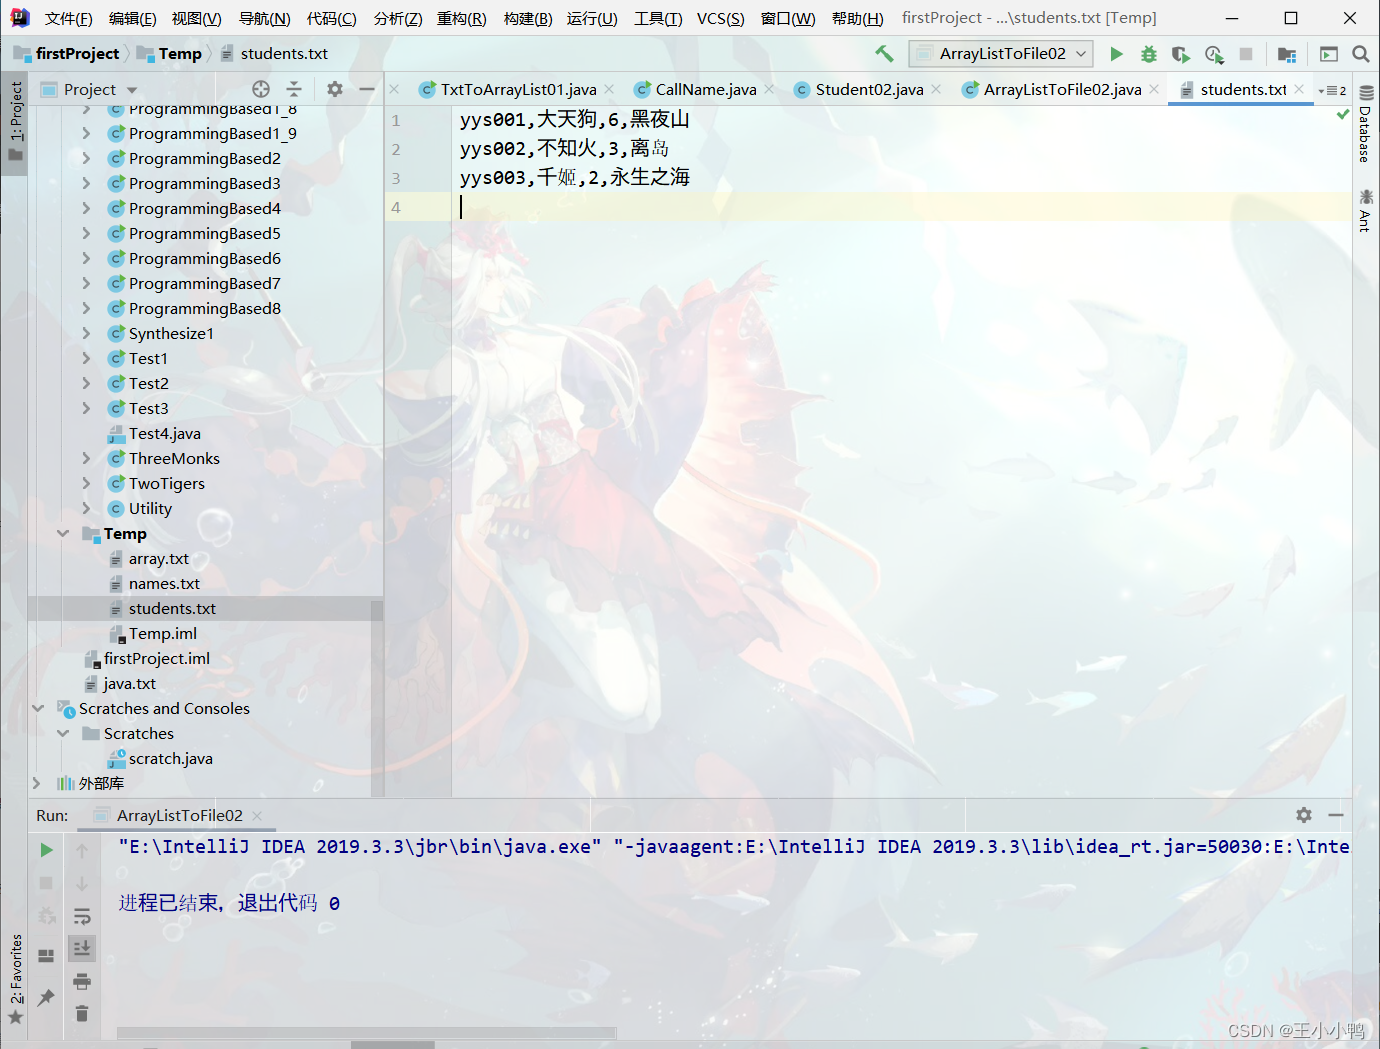Switch to the Student02.java tab
Image resolution: width=1380 pixels, height=1049 pixels.
point(869,90)
